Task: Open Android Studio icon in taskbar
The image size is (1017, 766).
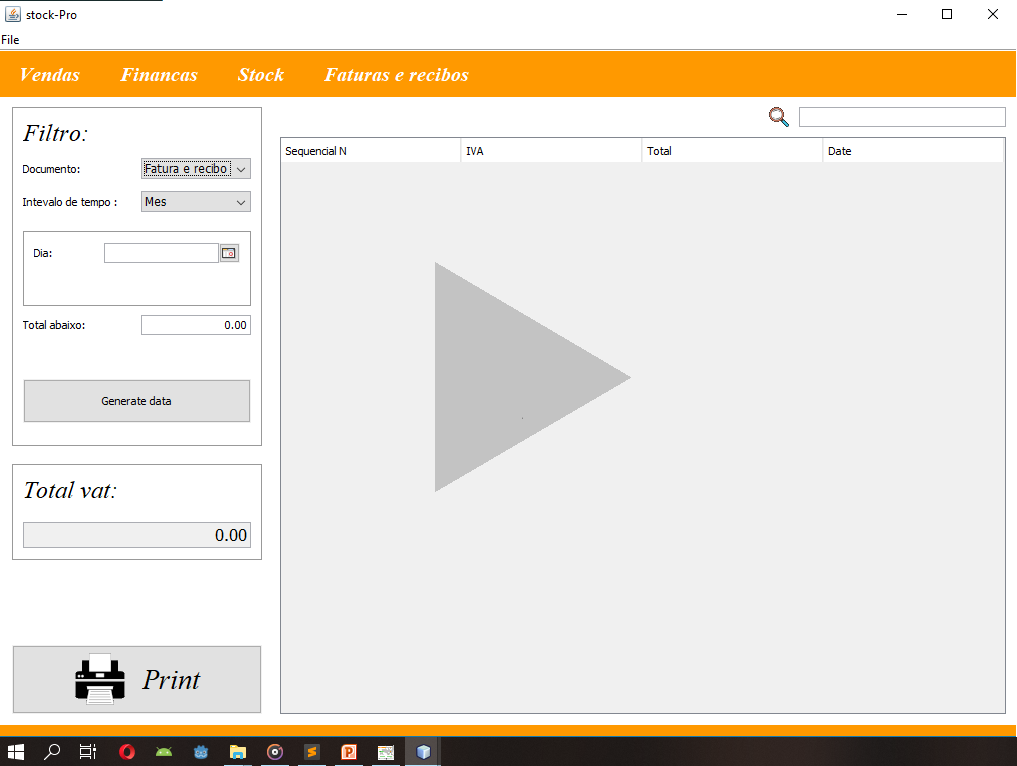Action: point(164,752)
